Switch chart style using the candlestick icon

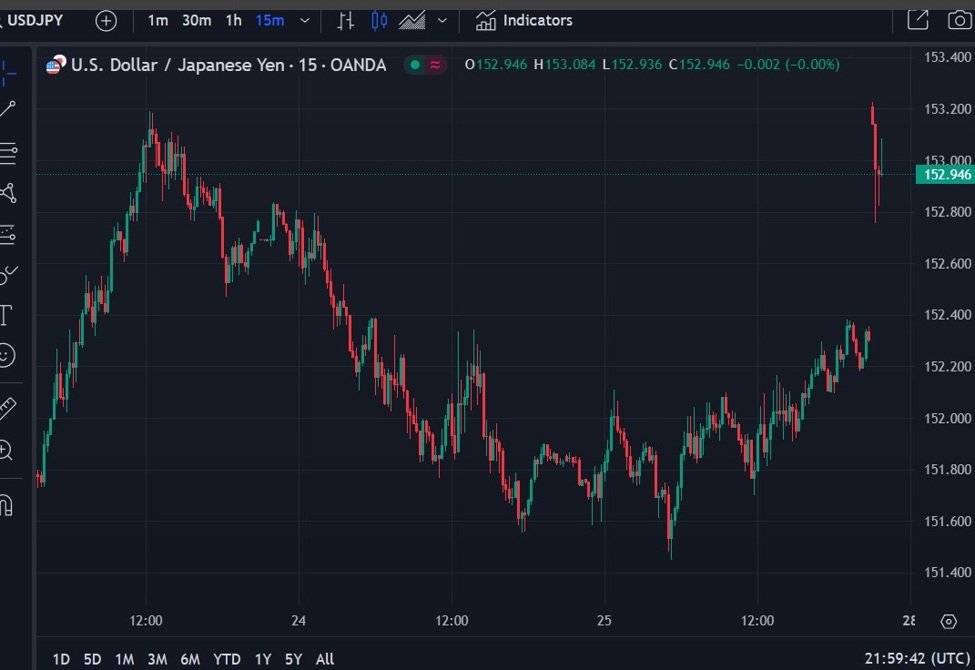pos(378,20)
